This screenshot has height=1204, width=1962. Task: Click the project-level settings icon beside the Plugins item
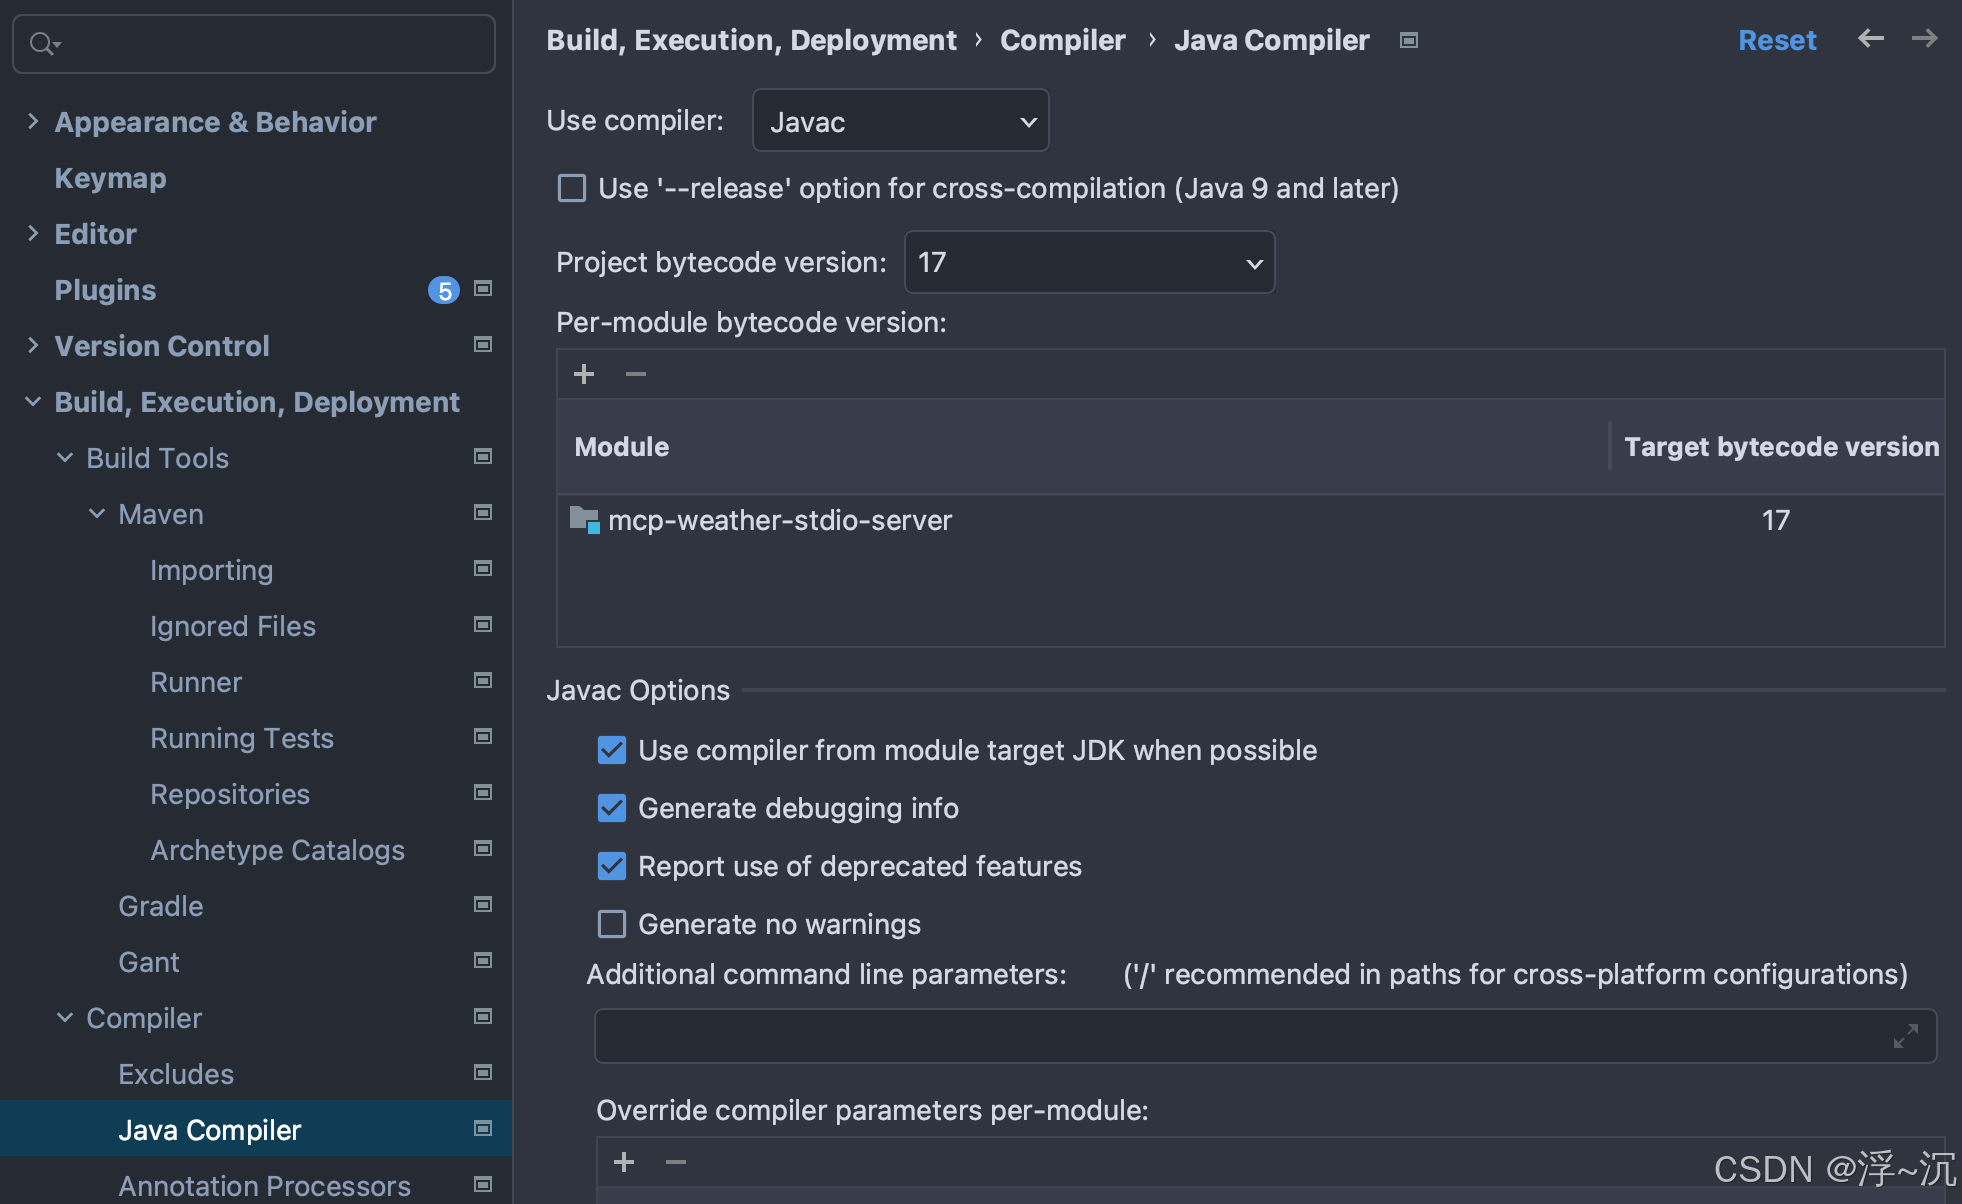click(x=483, y=289)
